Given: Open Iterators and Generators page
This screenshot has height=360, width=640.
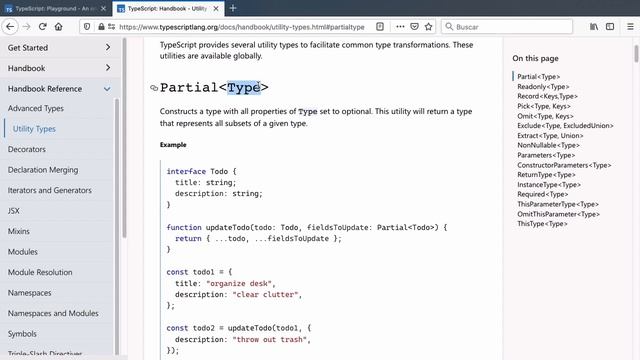Looking at the screenshot, I should [x=49, y=190].
